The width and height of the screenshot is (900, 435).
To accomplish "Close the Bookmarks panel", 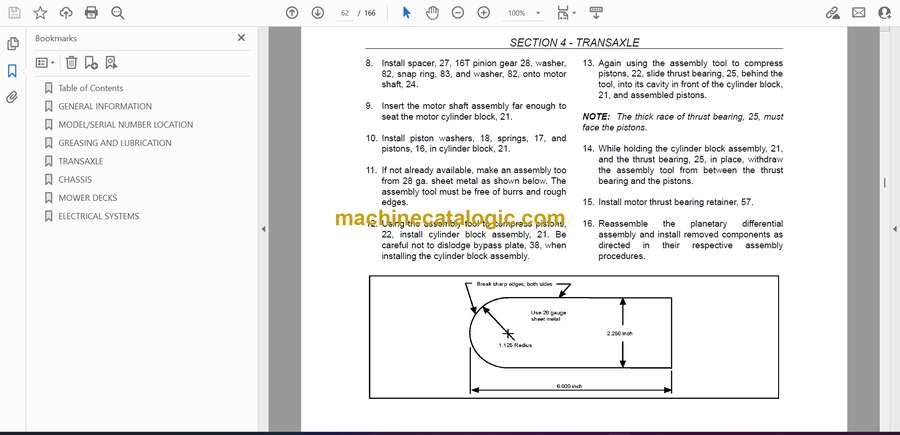I will (x=241, y=38).
